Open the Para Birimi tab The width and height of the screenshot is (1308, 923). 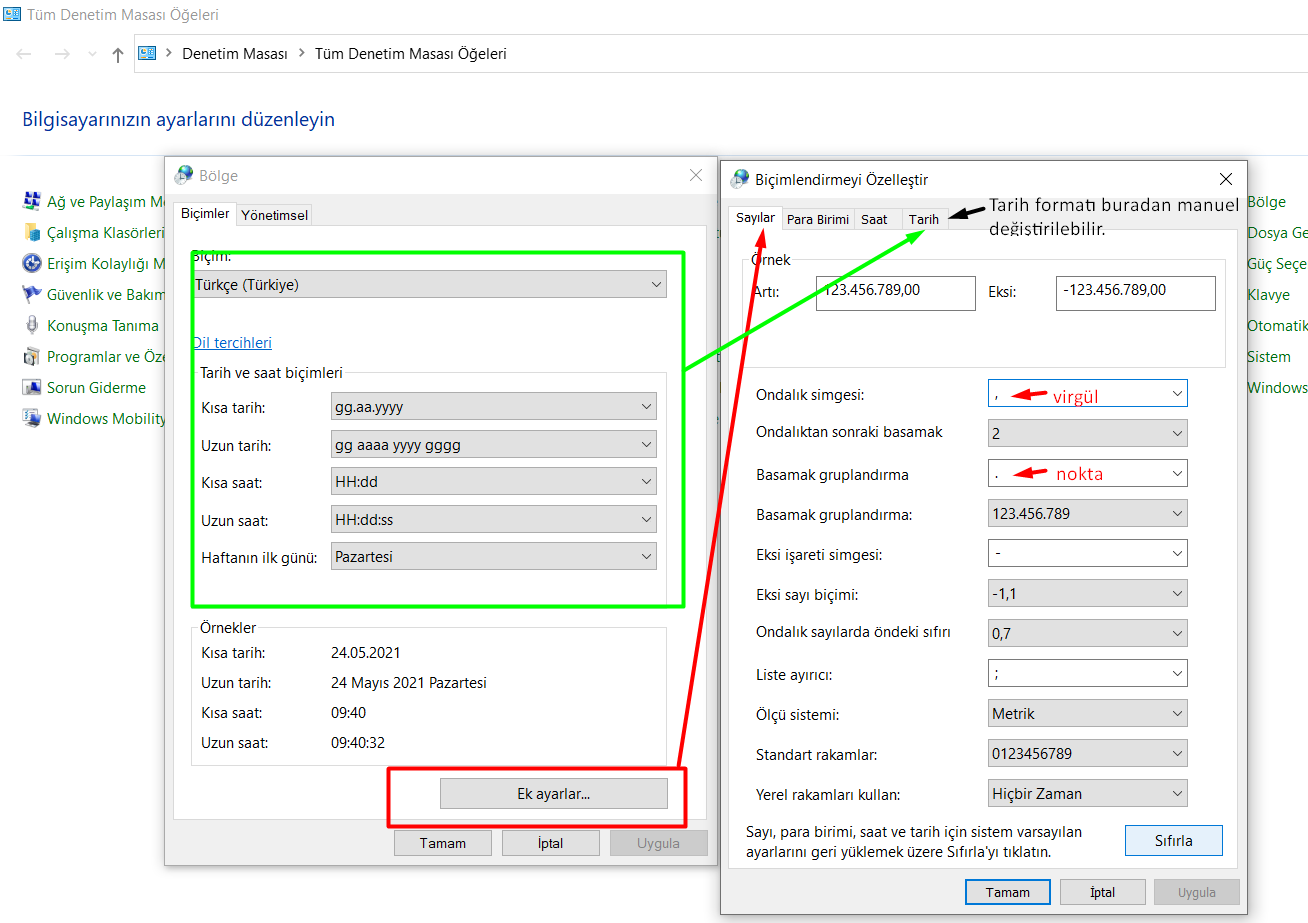coord(818,219)
